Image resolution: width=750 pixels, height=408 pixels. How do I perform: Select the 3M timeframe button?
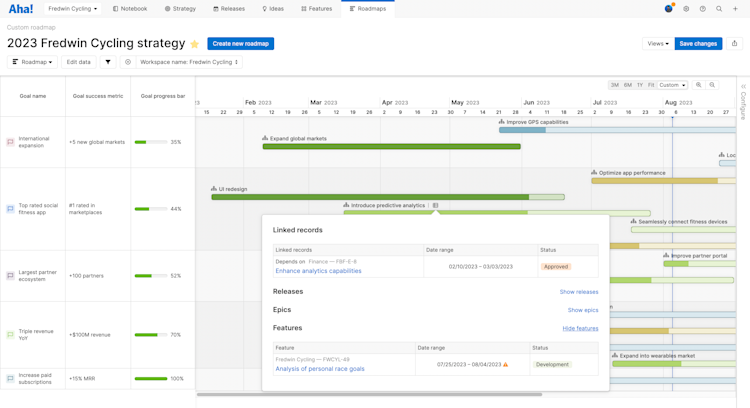click(615, 85)
